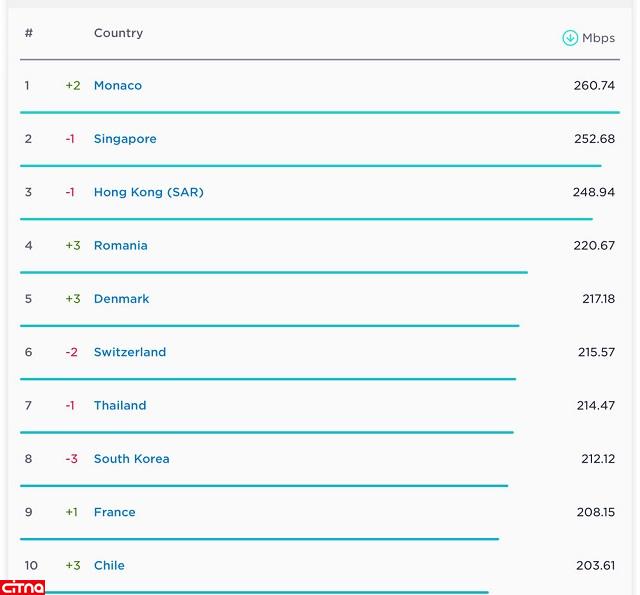640x595 pixels.
Task: Click the # rank column header
Action: tap(29, 33)
